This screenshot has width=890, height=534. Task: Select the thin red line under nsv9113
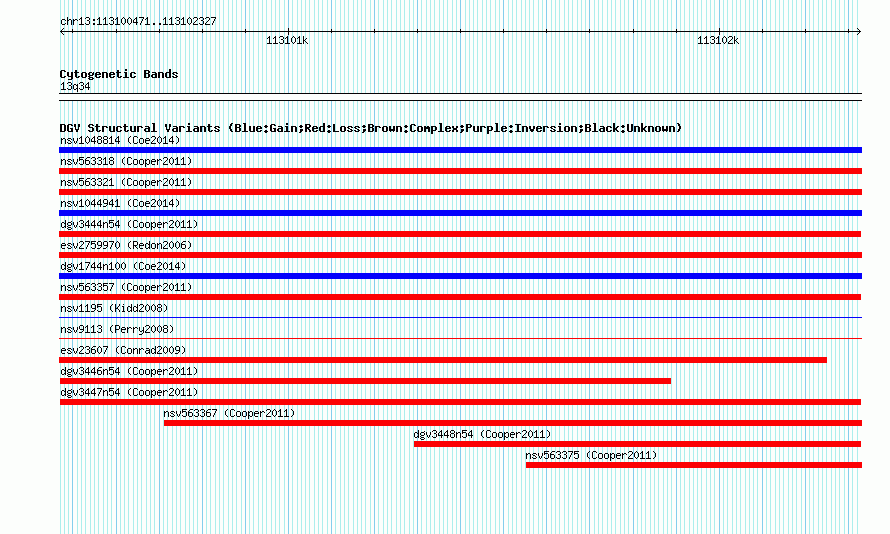(460, 339)
